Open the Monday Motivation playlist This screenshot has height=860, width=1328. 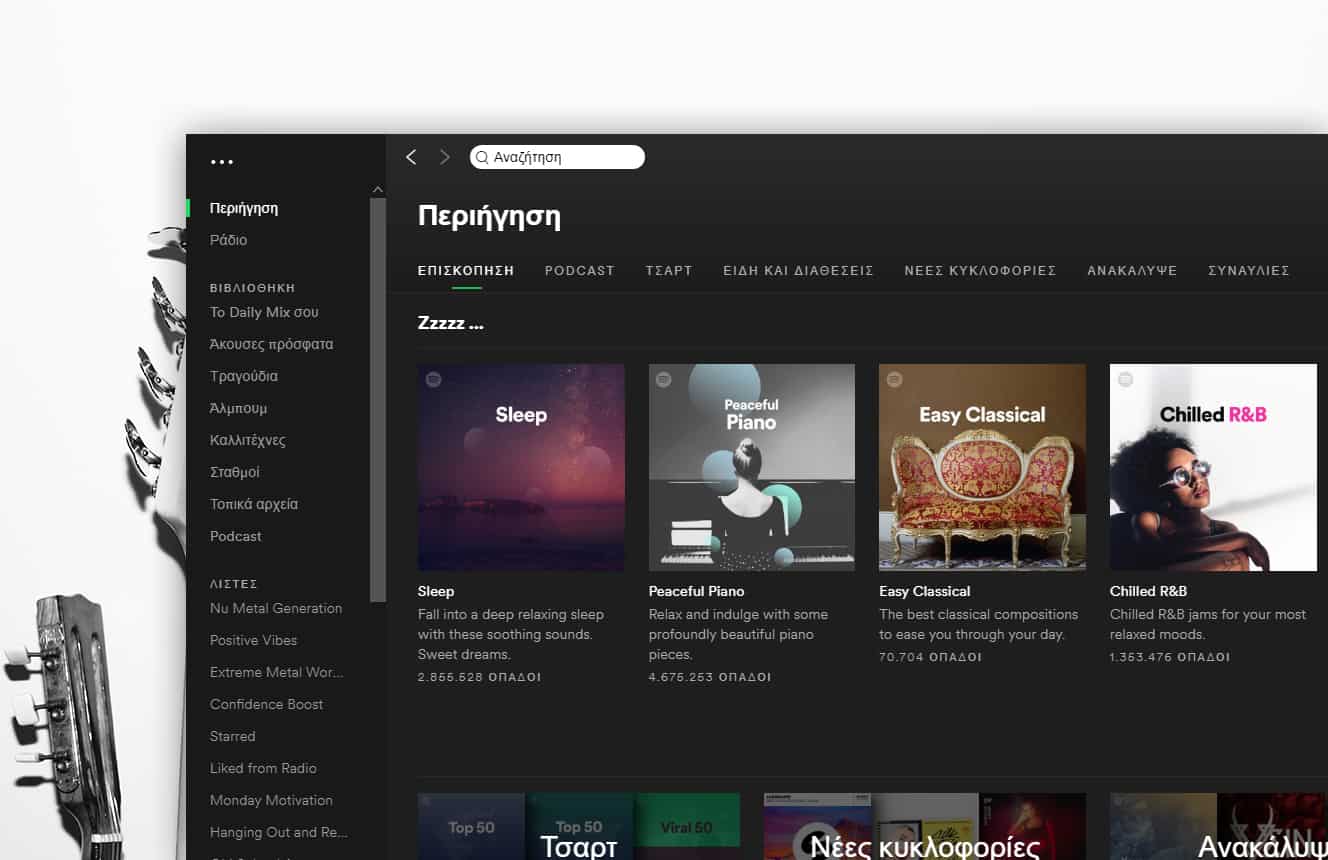coord(271,800)
